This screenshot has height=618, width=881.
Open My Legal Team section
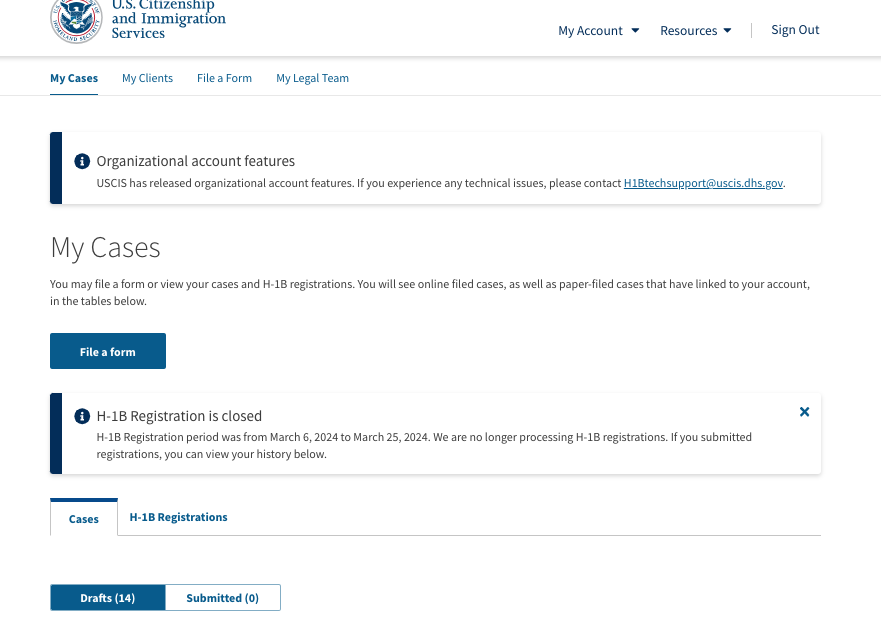pyautogui.click(x=312, y=78)
